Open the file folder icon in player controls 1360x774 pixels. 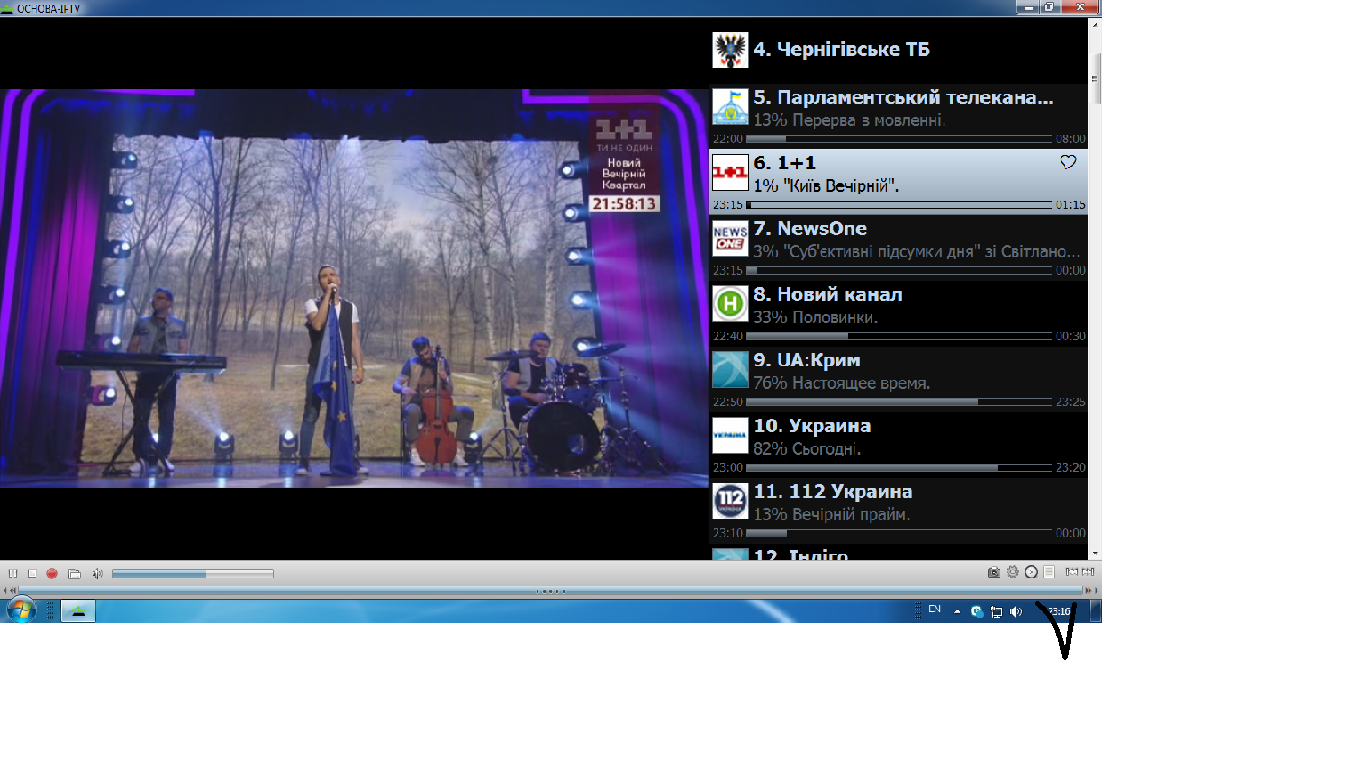(74, 573)
